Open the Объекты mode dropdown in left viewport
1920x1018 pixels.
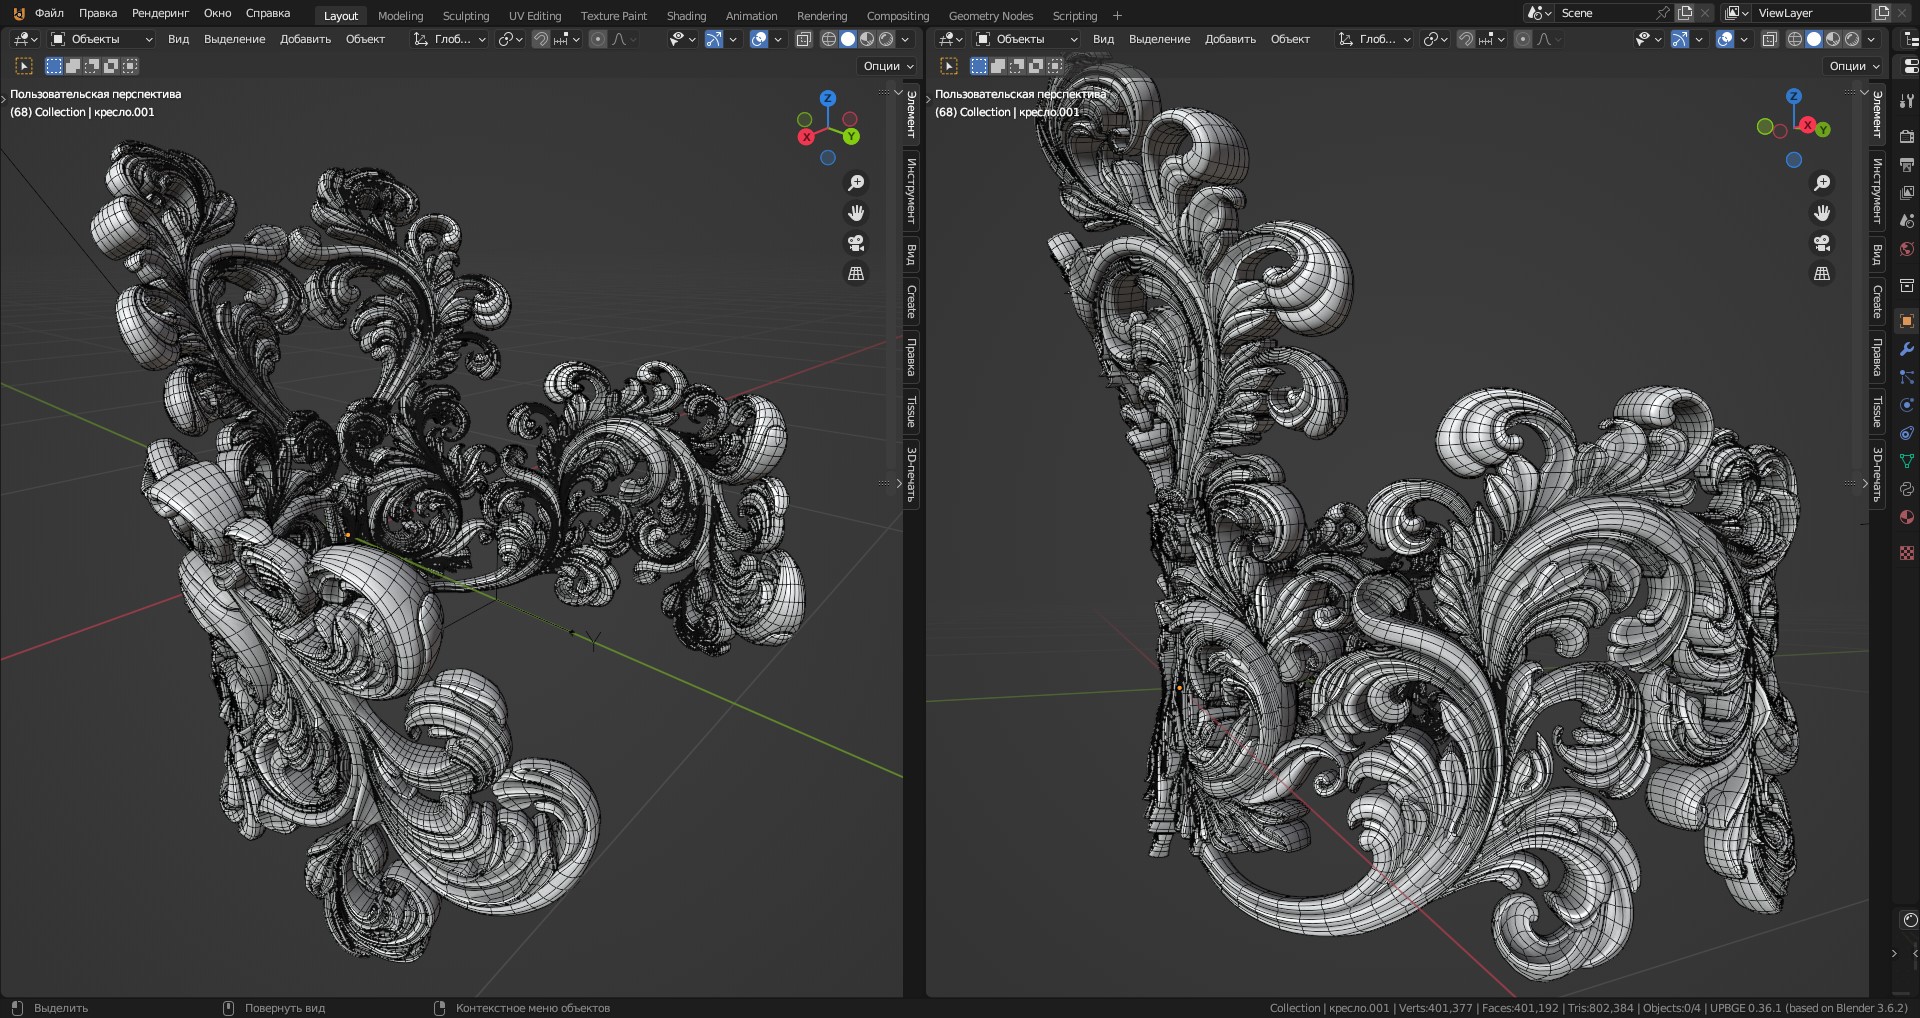coord(101,39)
